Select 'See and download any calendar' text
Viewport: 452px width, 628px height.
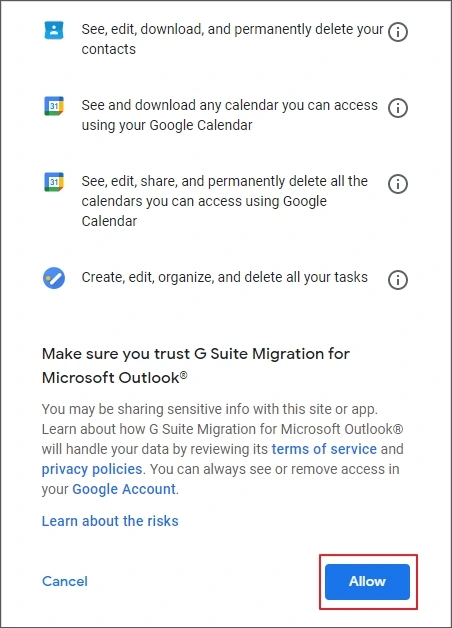(x=229, y=115)
